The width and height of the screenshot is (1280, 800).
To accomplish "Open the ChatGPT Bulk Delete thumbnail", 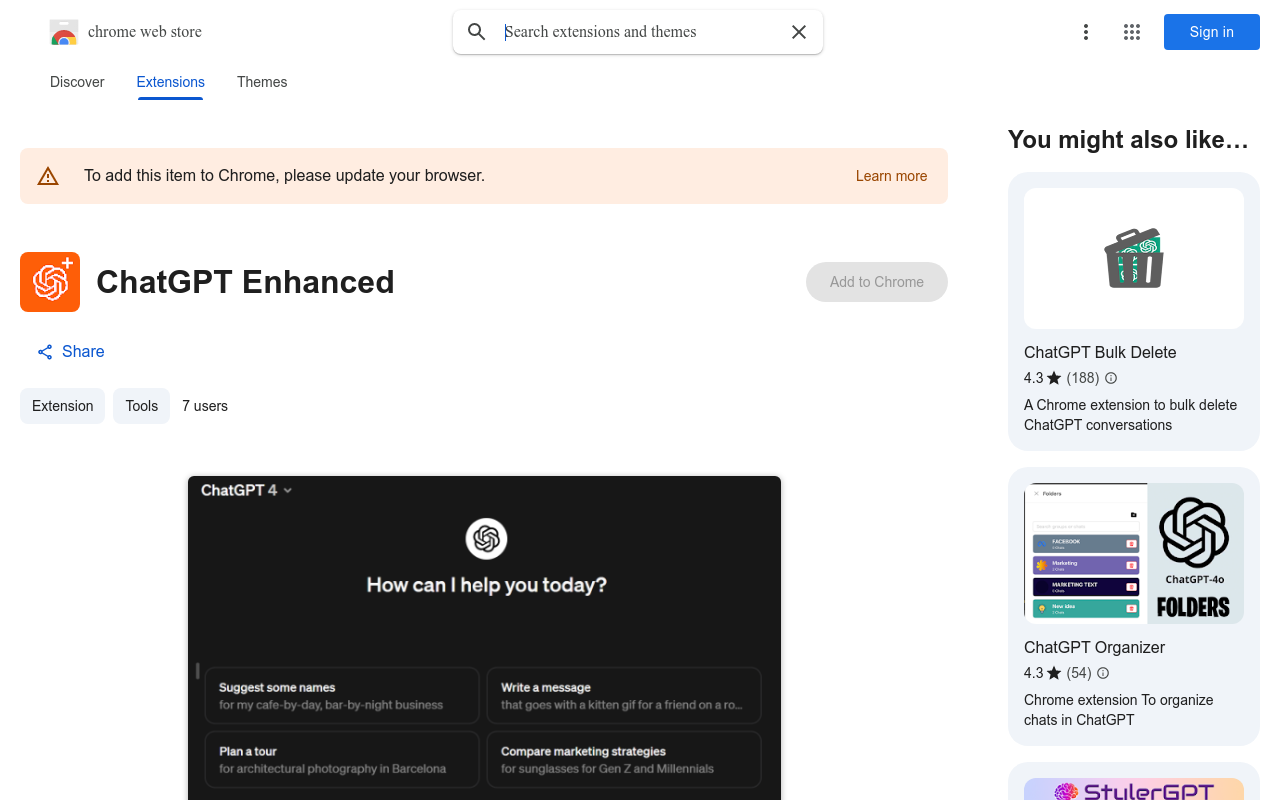I will pyautogui.click(x=1133, y=258).
